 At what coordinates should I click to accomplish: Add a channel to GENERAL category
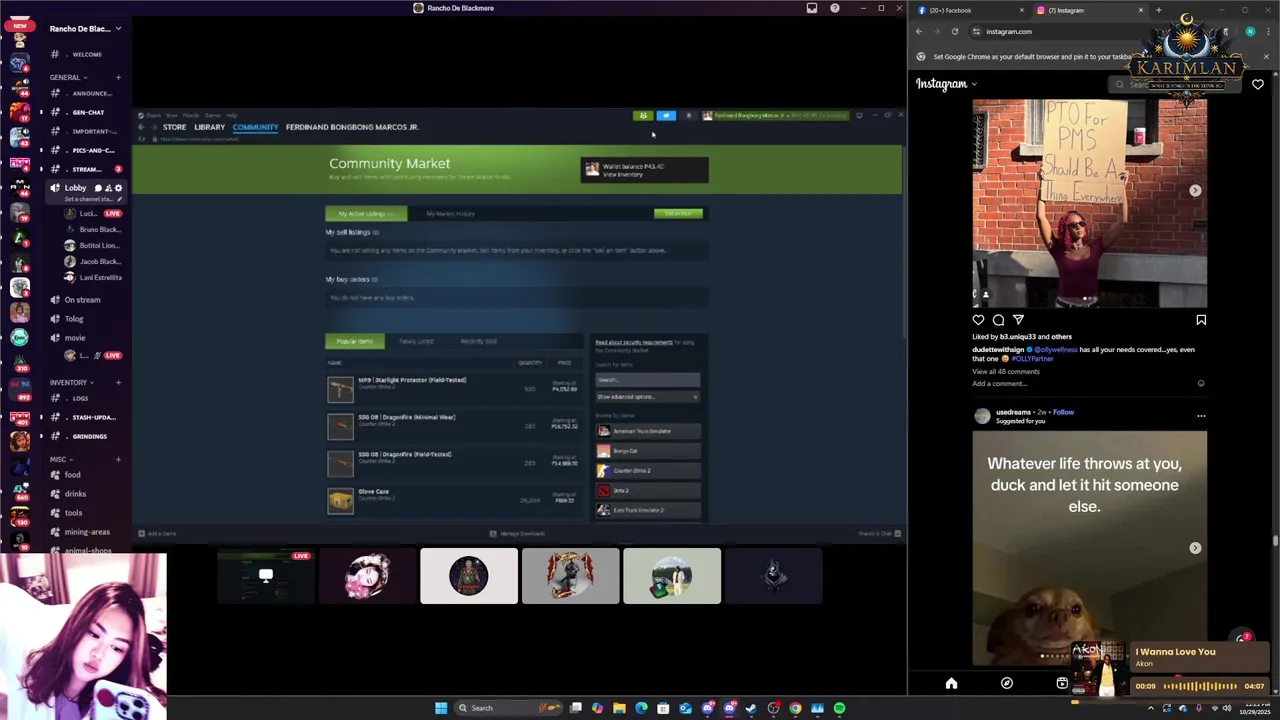pyautogui.click(x=118, y=77)
